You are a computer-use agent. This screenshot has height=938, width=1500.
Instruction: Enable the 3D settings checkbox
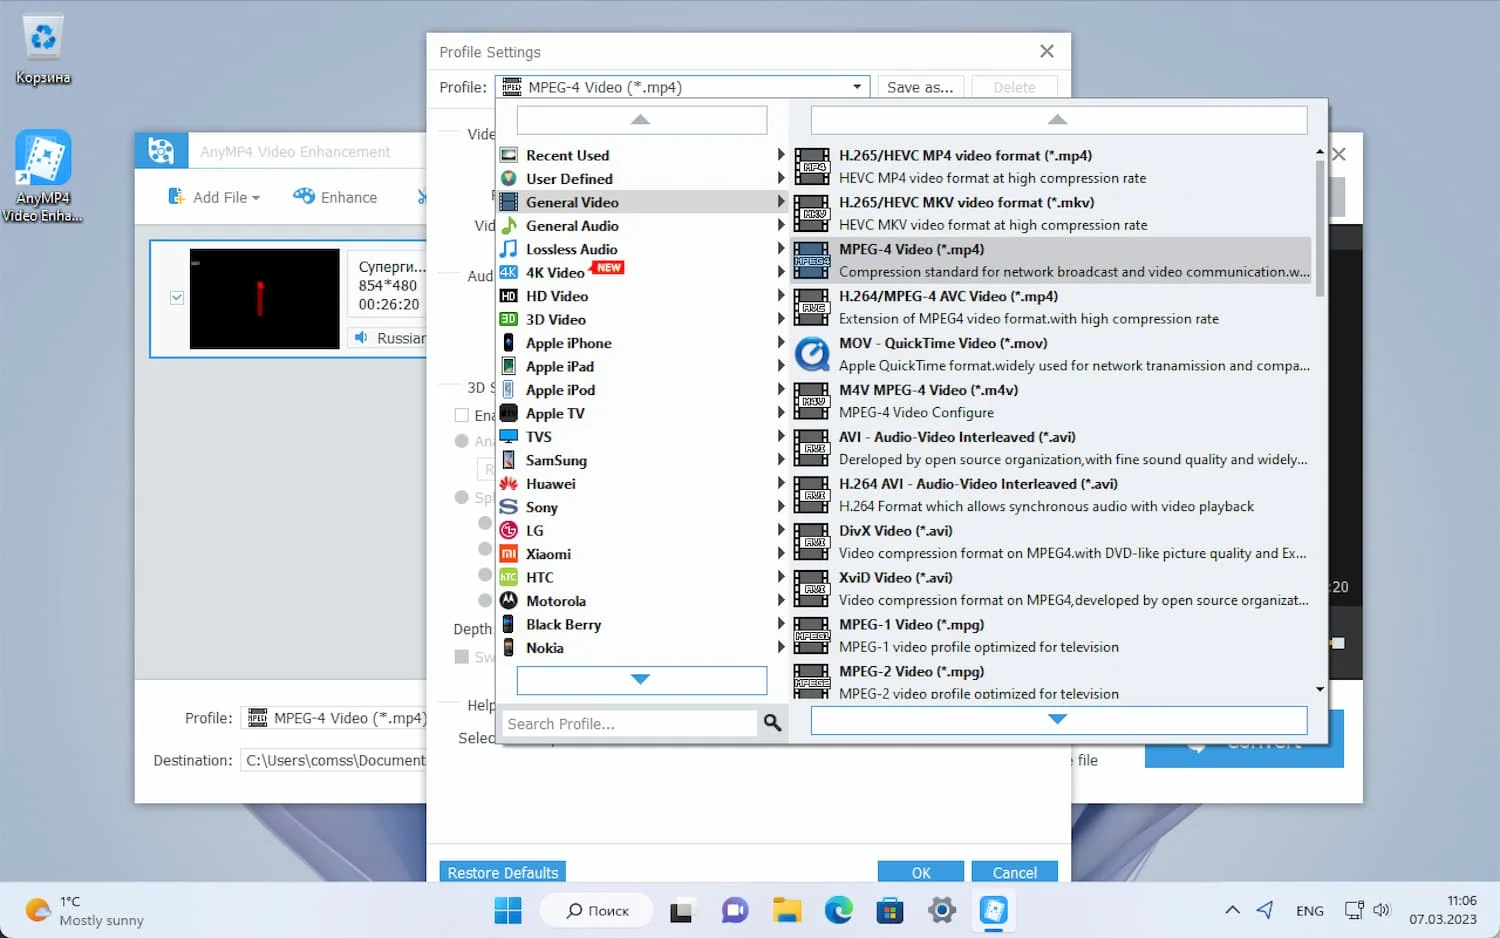coord(461,415)
